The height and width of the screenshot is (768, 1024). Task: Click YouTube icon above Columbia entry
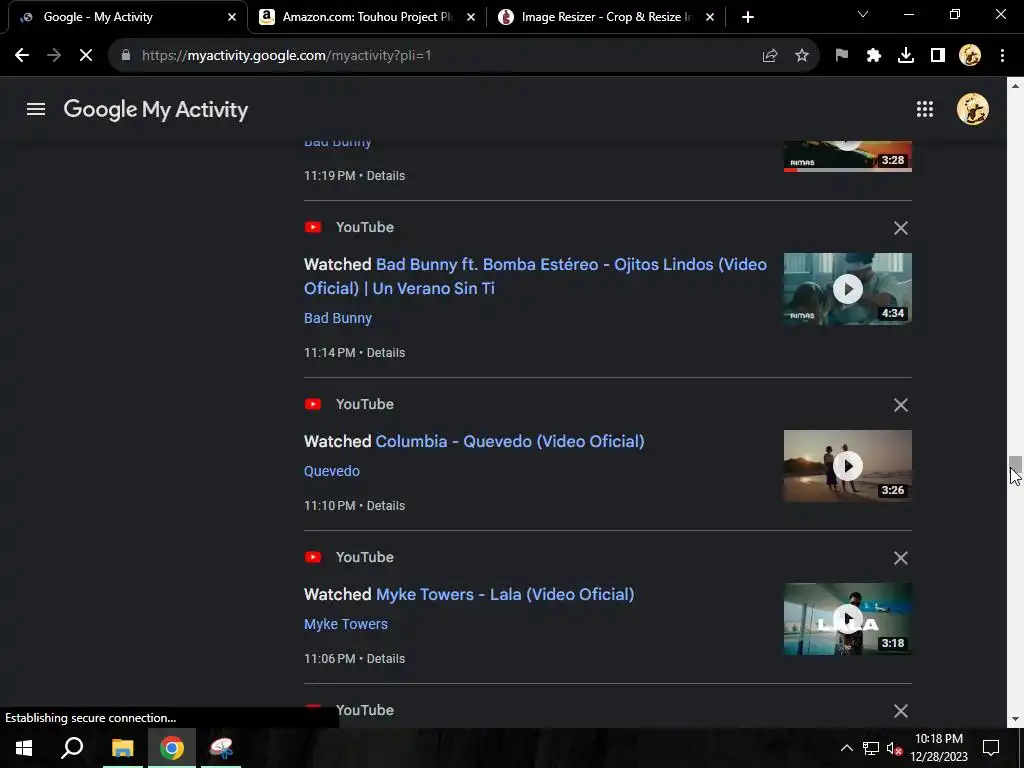tap(313, 404)
